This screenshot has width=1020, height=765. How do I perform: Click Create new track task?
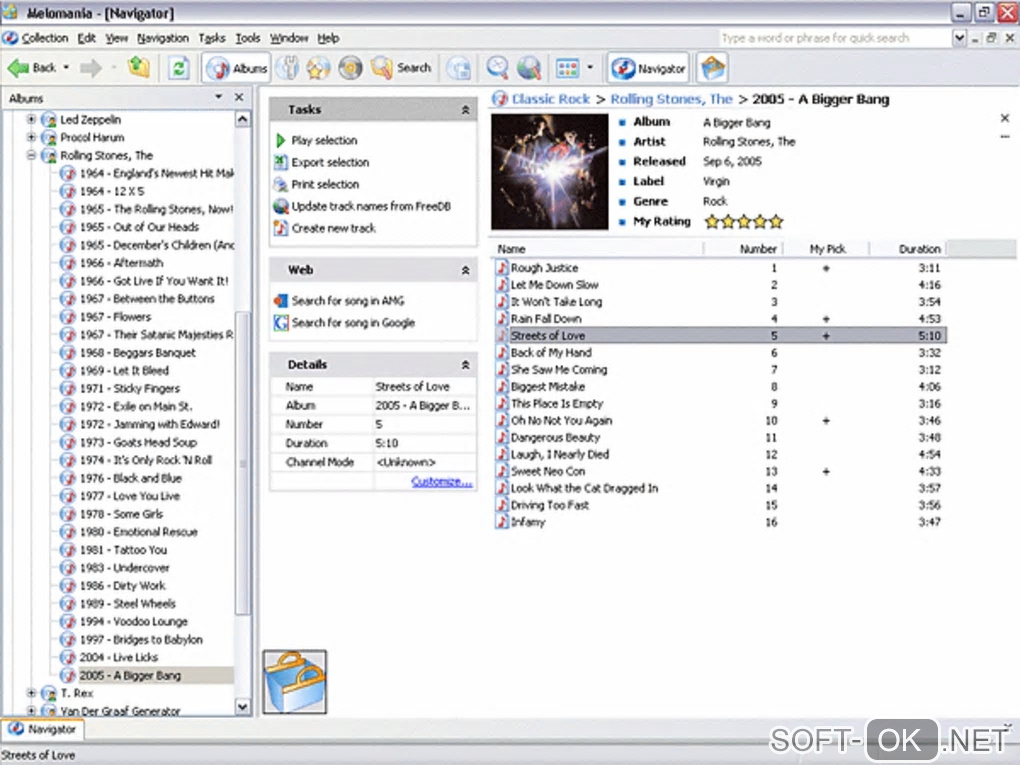click(333, 228)
